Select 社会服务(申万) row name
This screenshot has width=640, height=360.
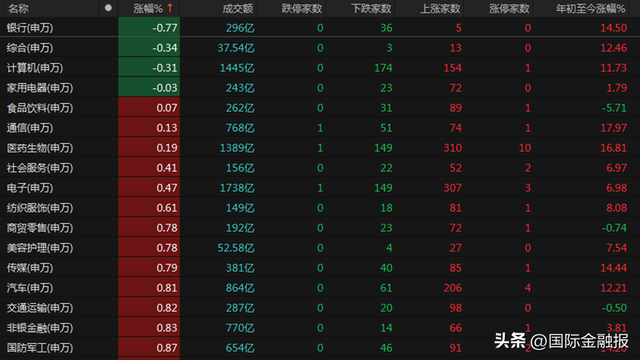point(40,168)
